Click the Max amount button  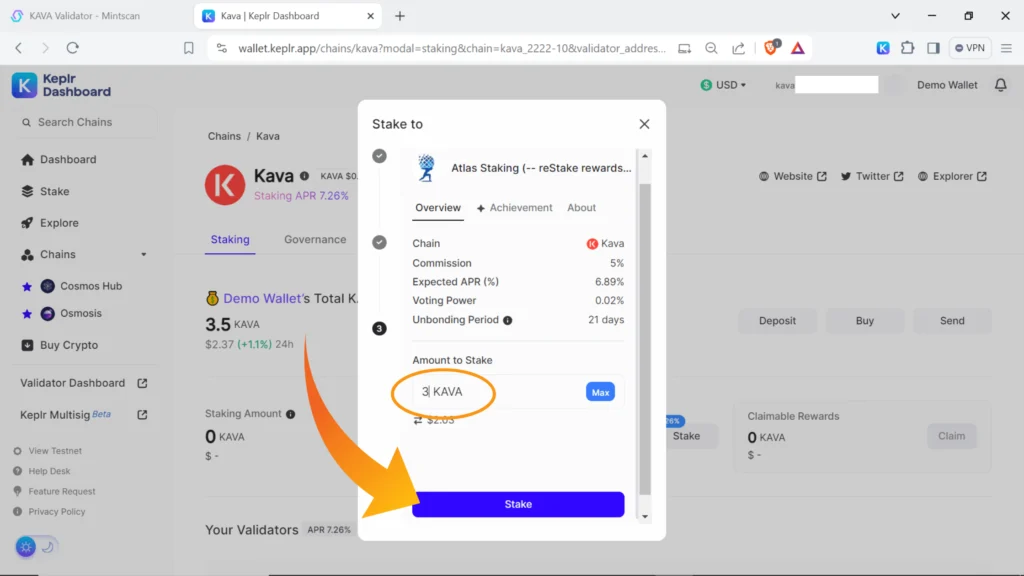[x=600, y=392]
